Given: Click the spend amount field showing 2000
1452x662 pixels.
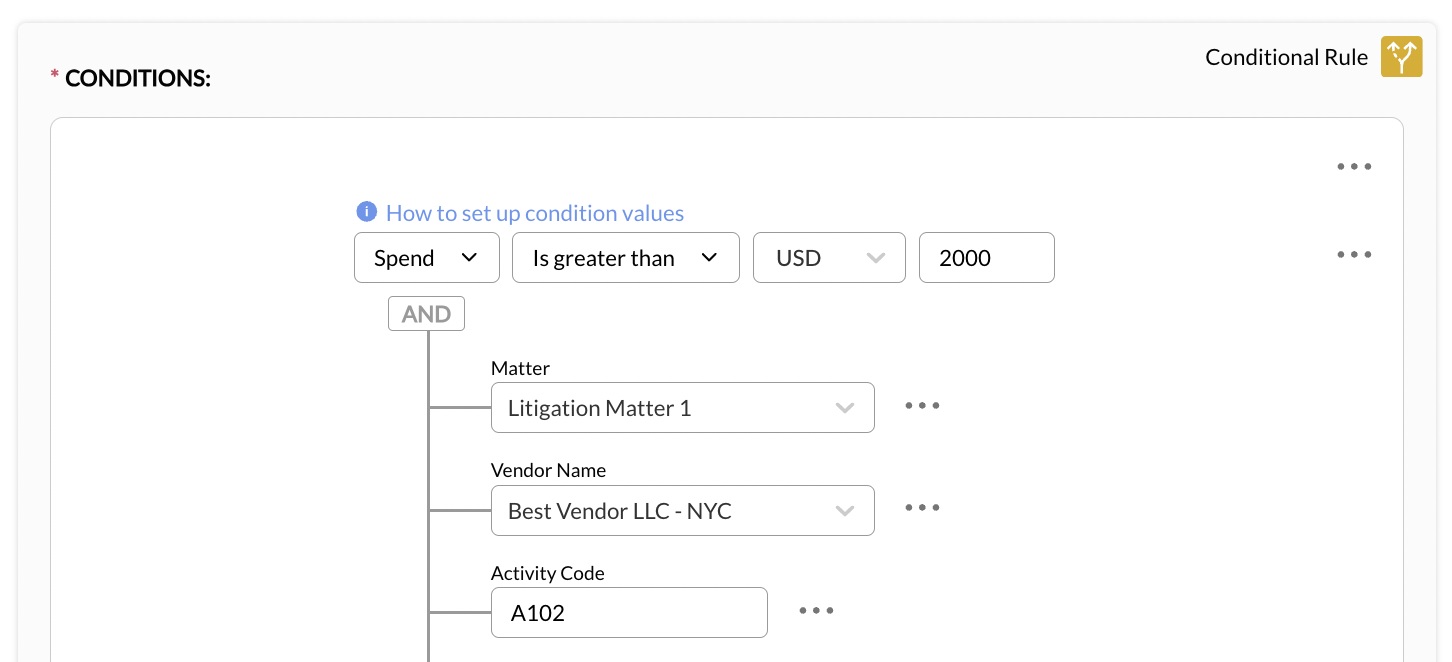Looking at the screenshot, I should coord(986,258).
